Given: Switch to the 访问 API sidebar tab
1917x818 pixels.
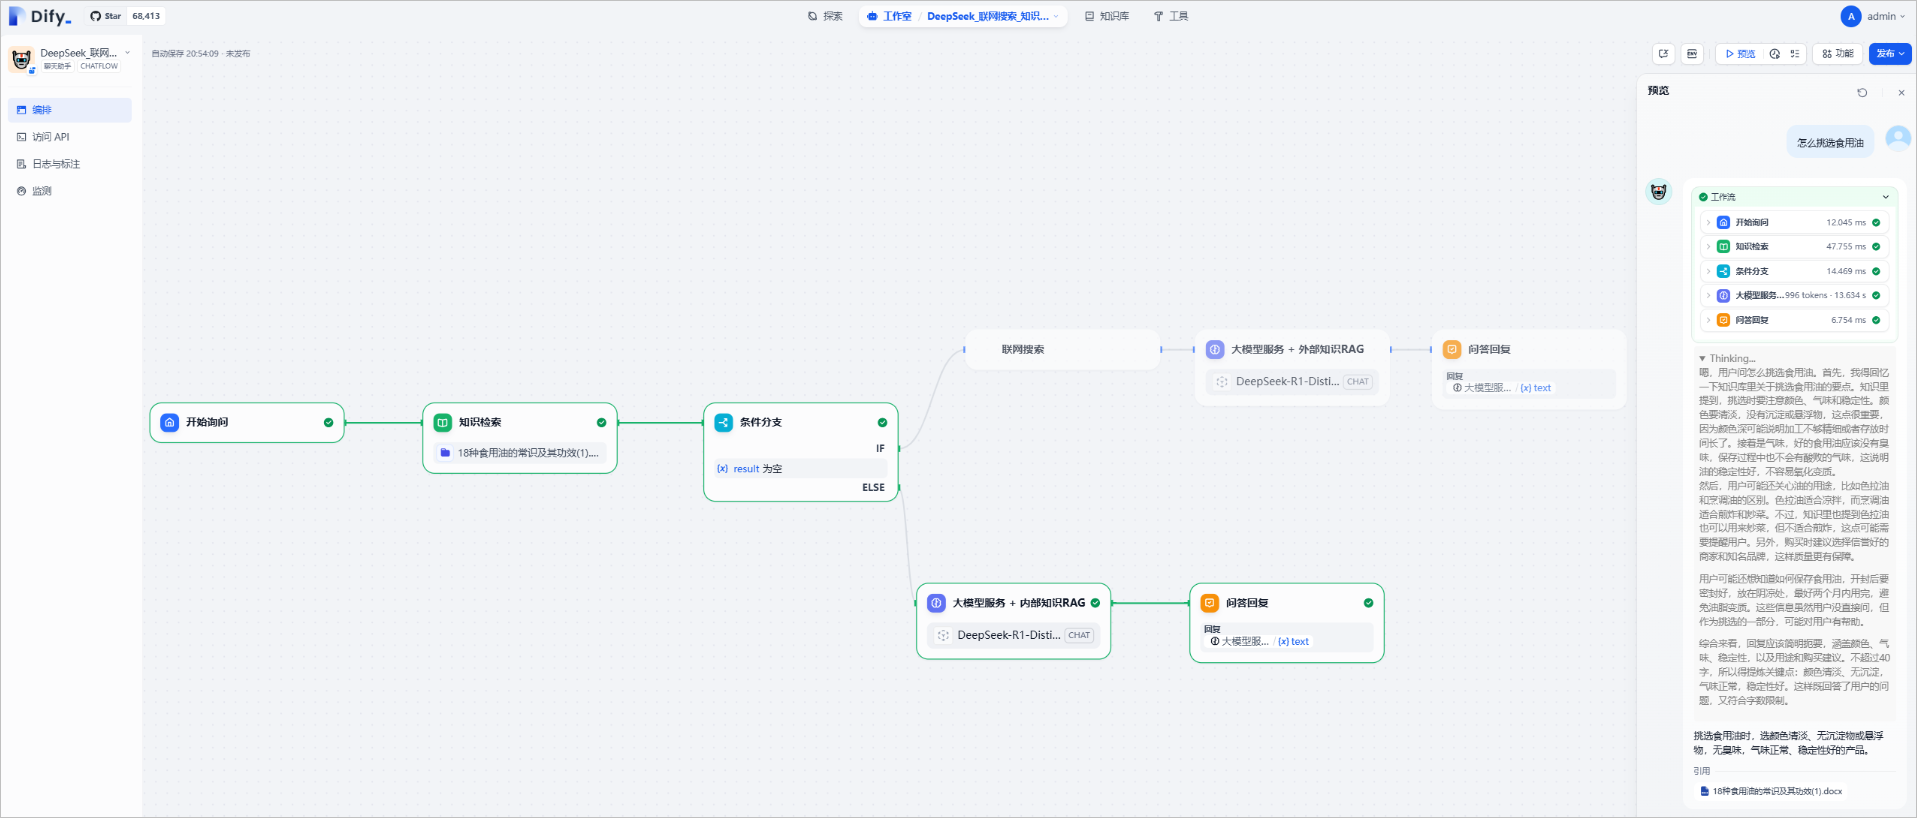Looking at the screenshot, I should (x=51, y=137).
